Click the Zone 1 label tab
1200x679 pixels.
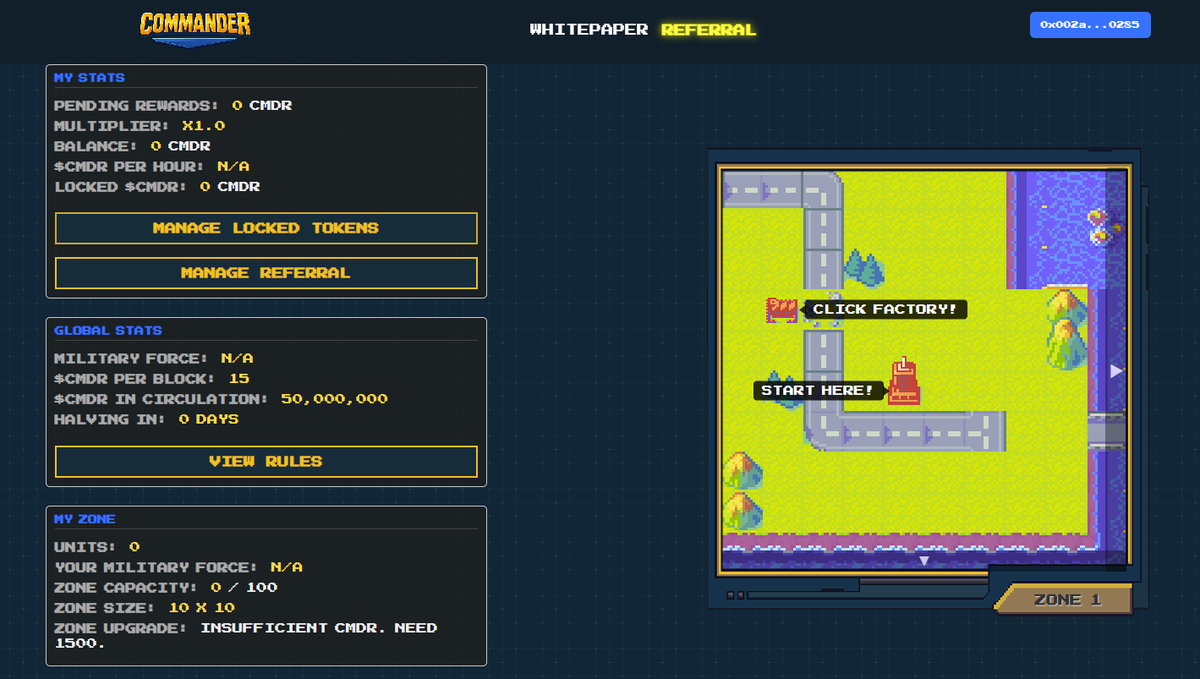(x=1067, y=600)
